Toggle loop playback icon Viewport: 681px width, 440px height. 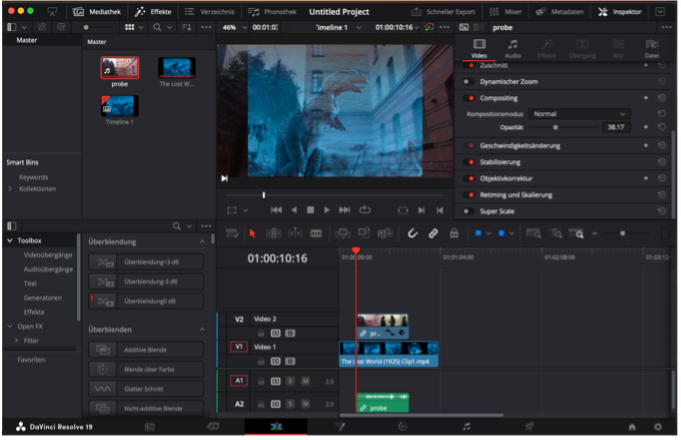pos(365,210)
